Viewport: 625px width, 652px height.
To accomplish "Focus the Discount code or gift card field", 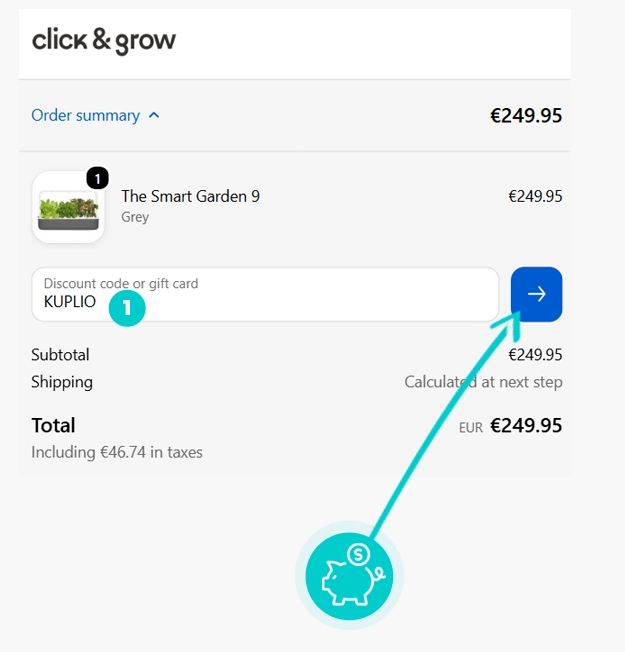I will (x=265, y=294).
